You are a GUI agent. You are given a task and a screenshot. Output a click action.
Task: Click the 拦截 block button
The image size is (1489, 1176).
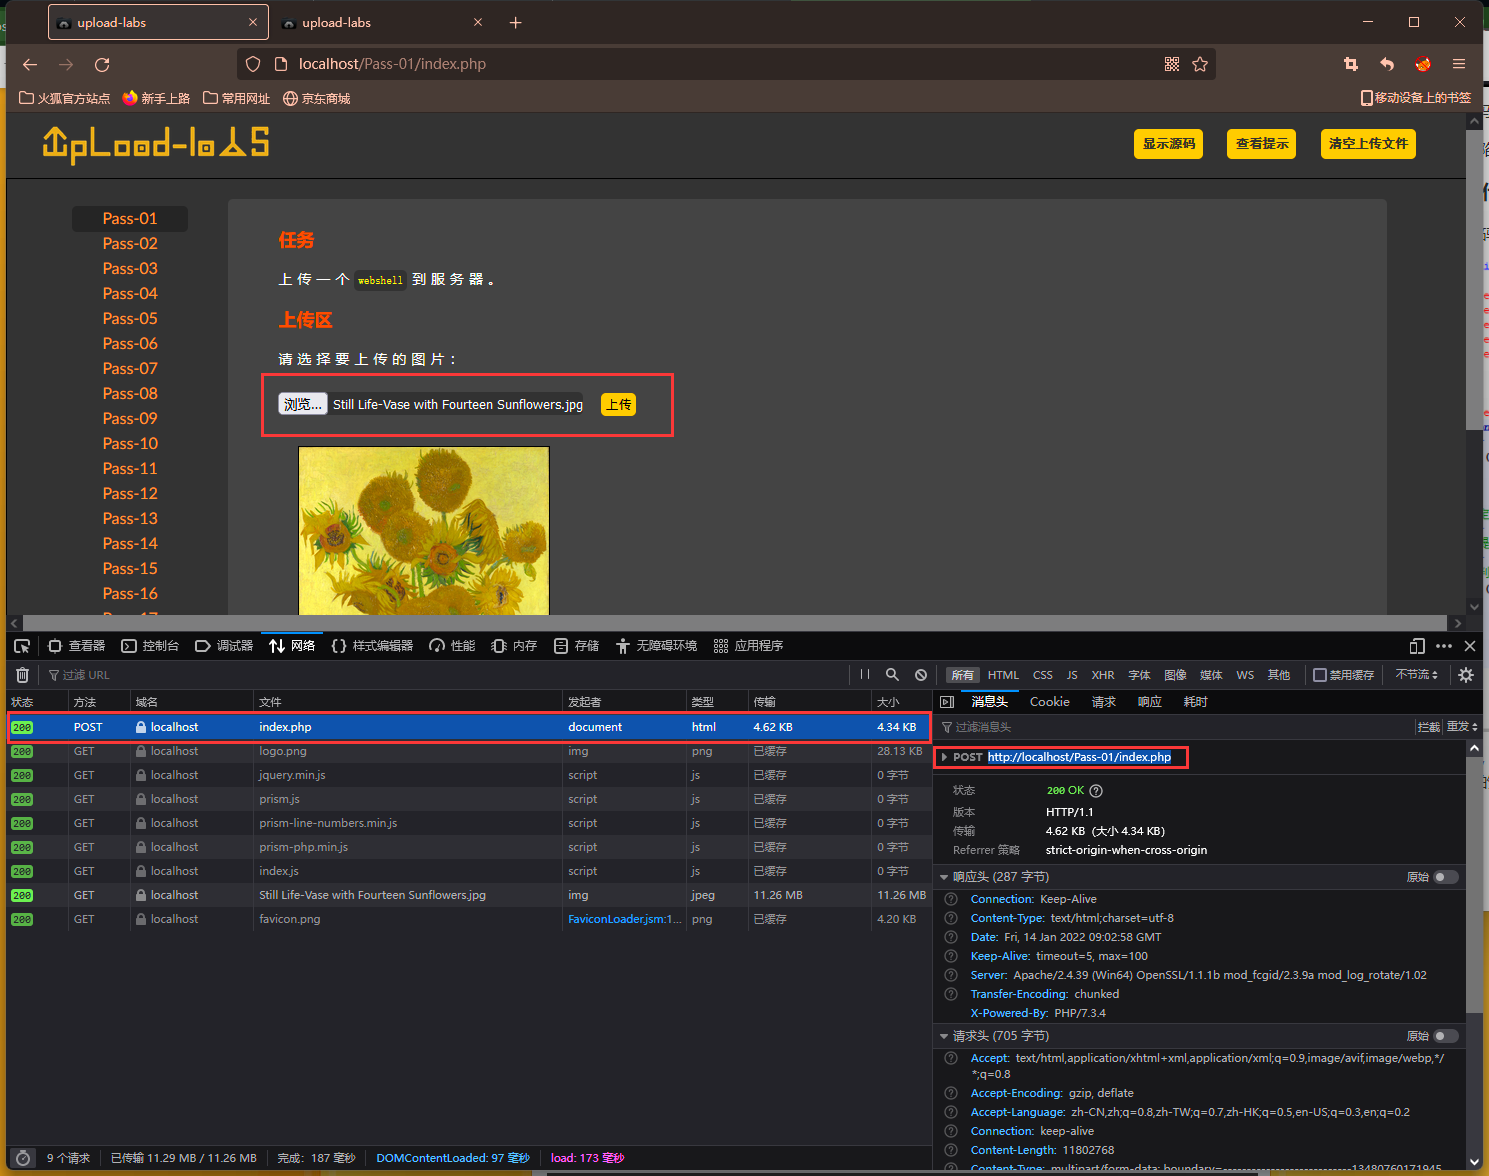coord(1429,727)
